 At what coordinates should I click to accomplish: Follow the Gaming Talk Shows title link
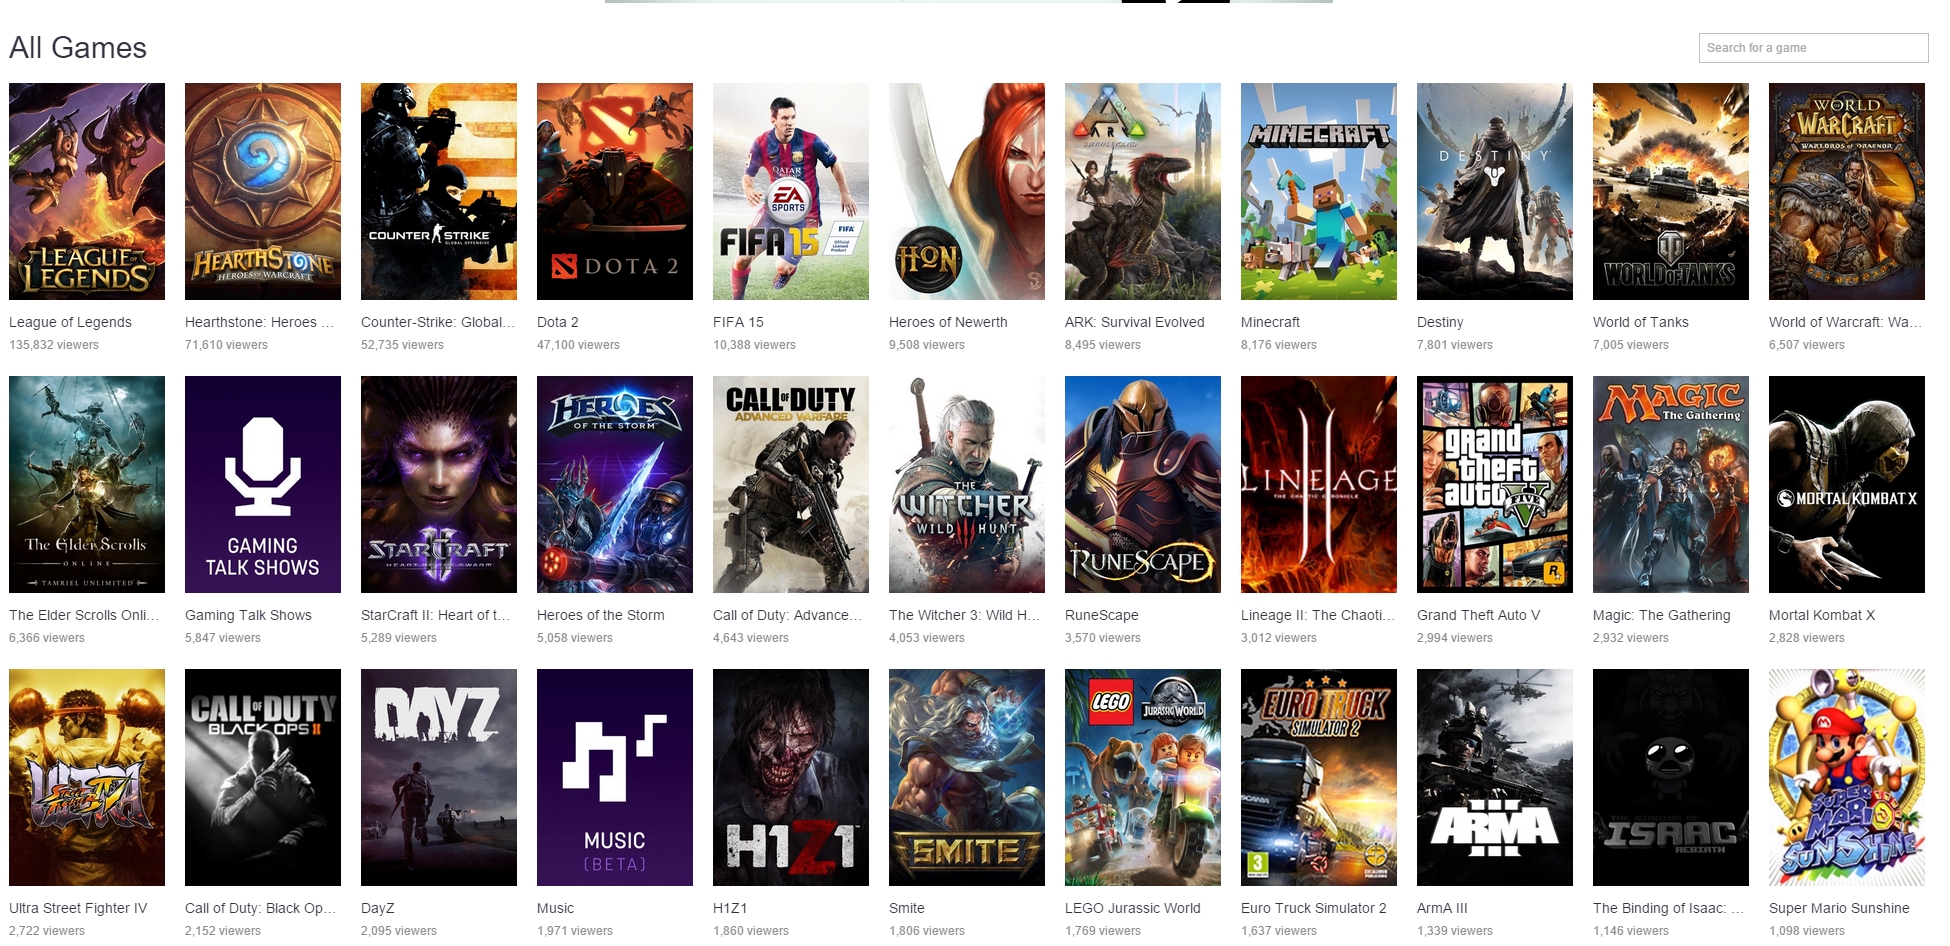[248, 615]
